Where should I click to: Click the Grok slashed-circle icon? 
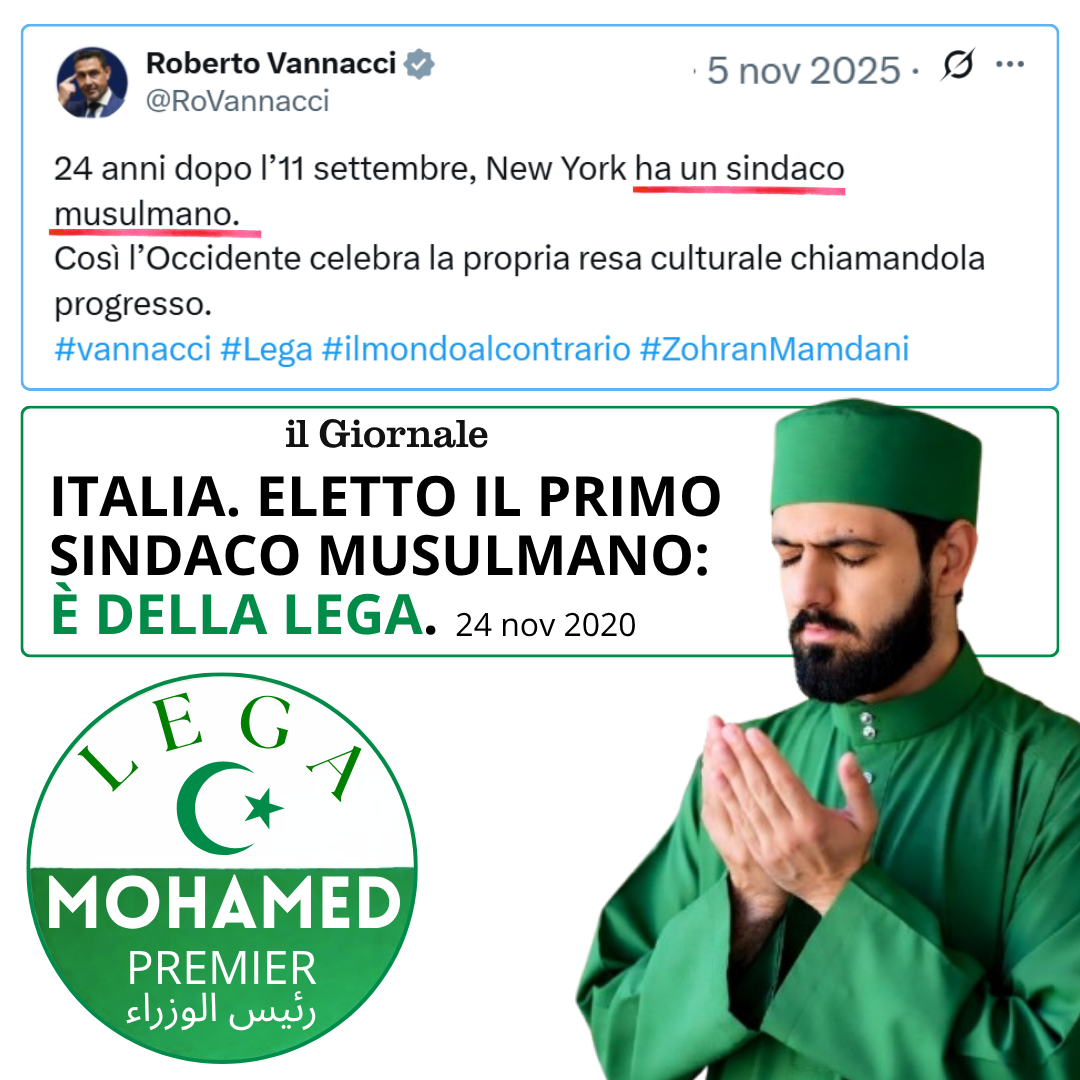(x=957, y=64)
